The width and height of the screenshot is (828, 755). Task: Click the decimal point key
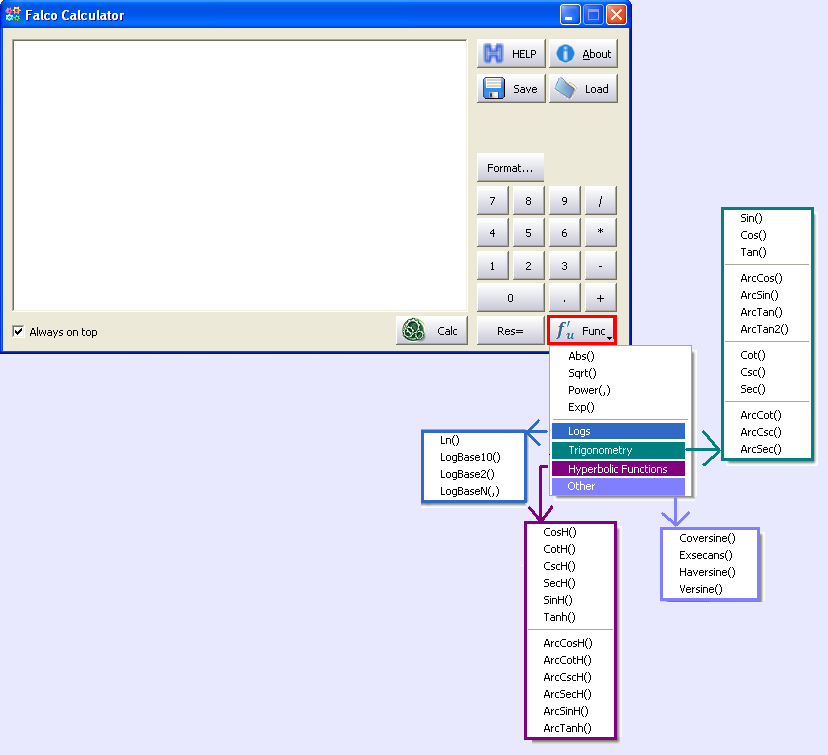[x=564, y=298]
